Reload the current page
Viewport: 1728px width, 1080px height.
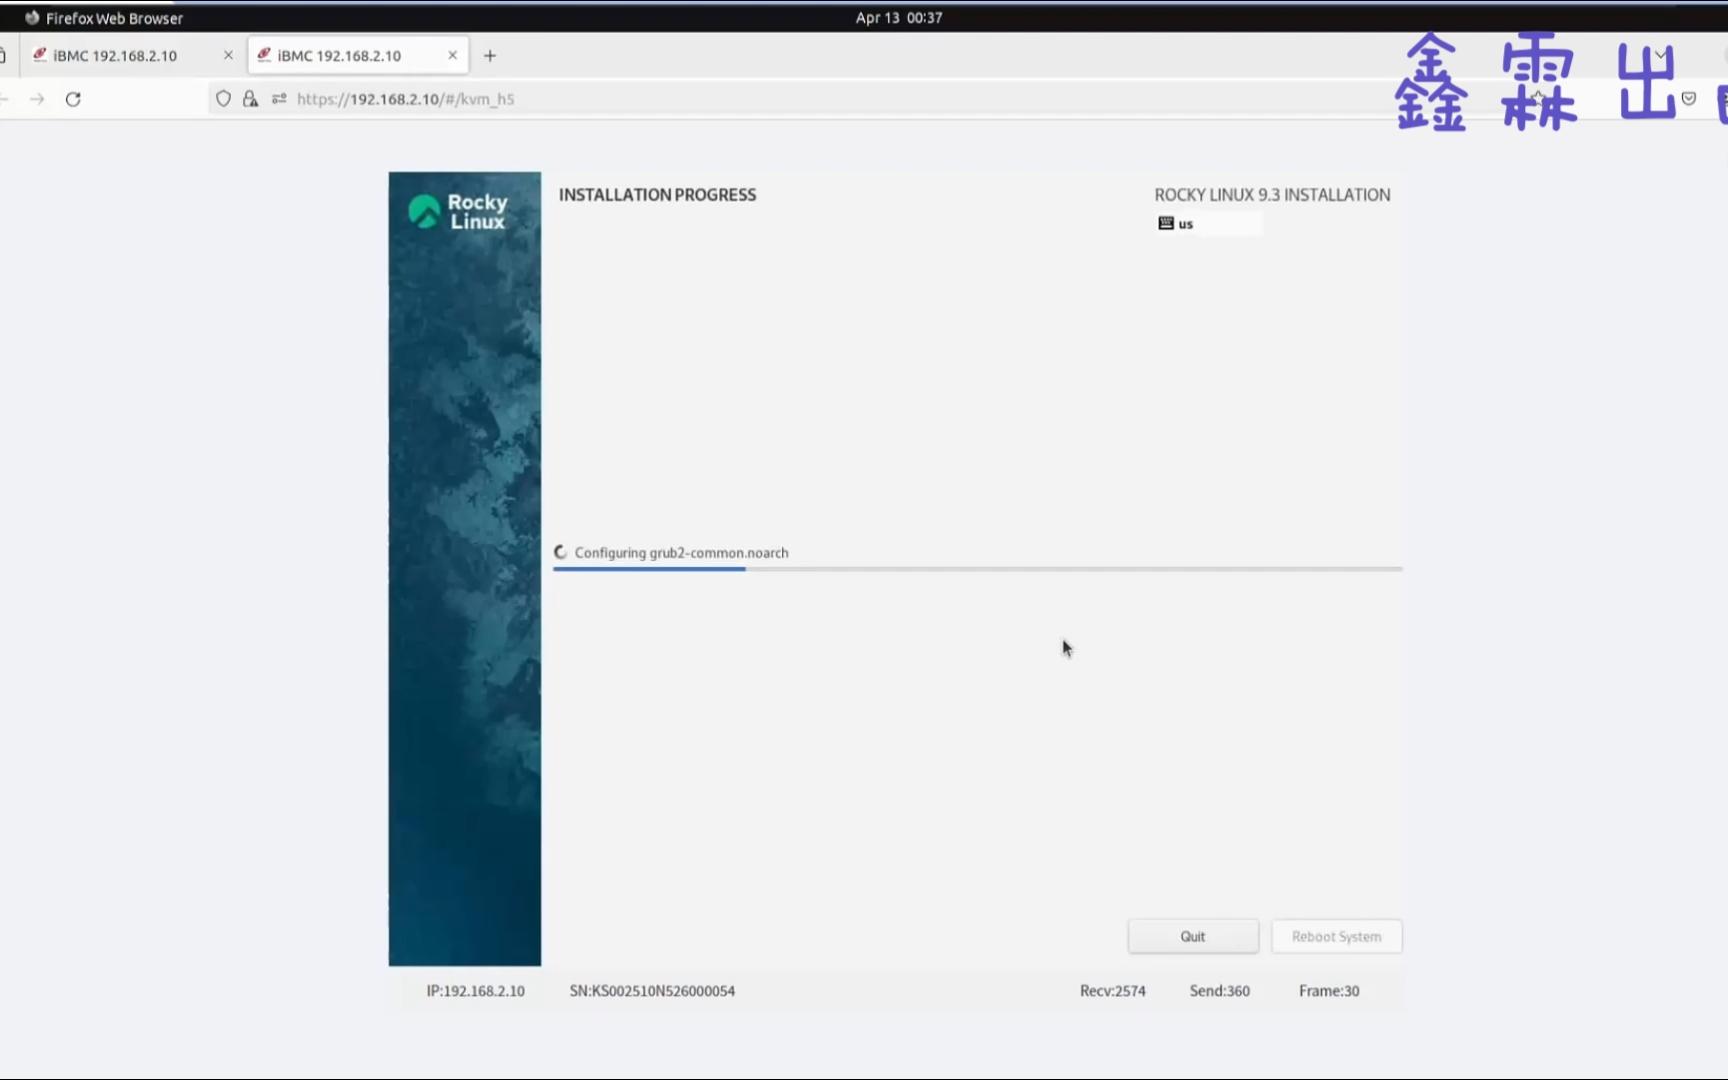click(73, 99)
